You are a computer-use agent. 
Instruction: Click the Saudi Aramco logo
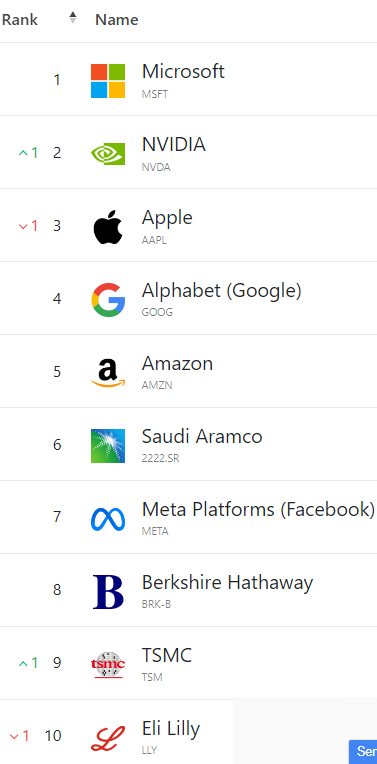click(108, 446)
